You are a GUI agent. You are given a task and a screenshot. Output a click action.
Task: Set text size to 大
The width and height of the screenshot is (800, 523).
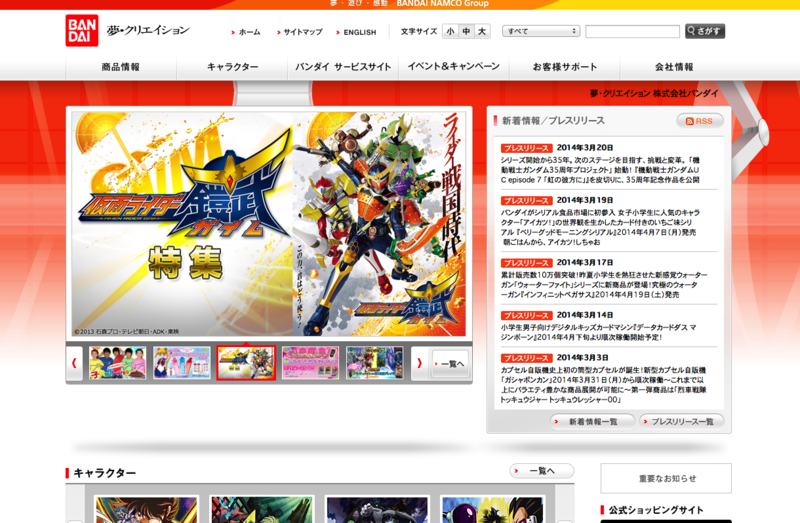tap(482, 31)
